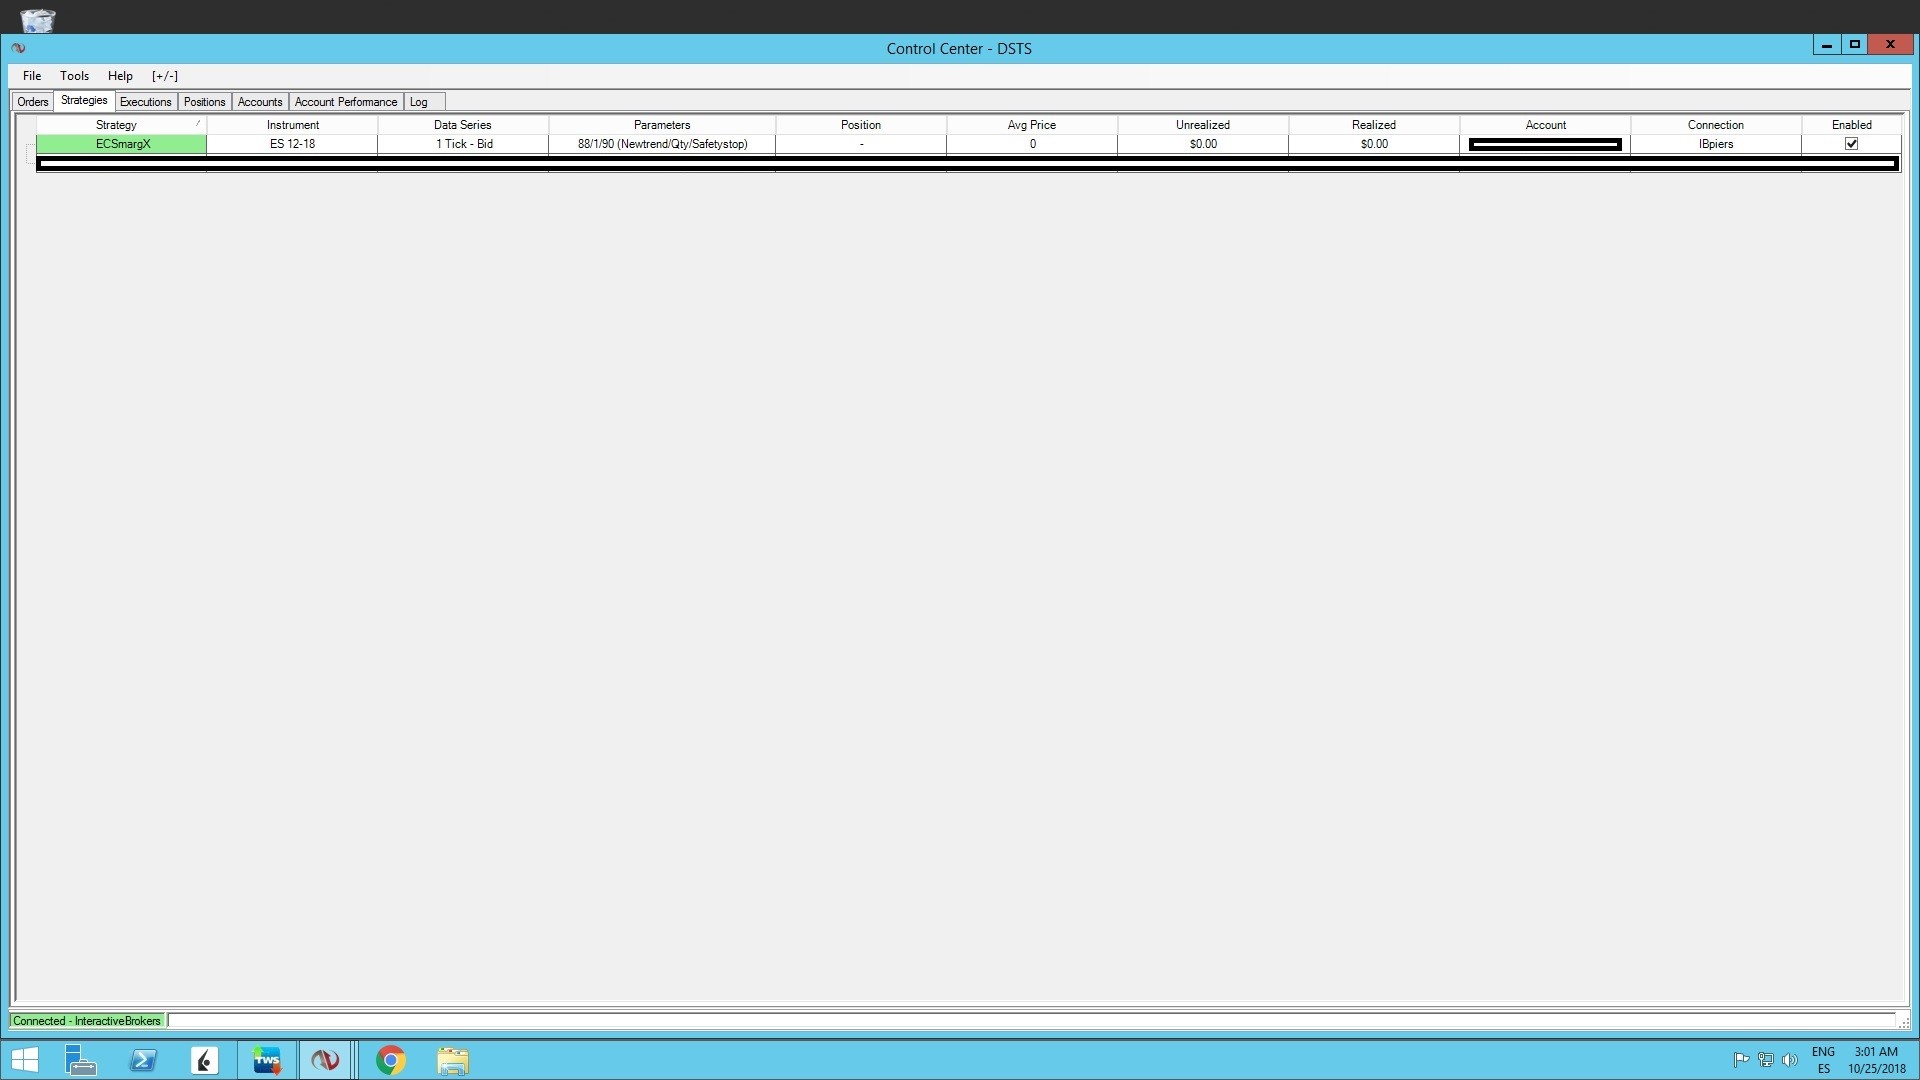Launch Google Chrome from taskbar
This screenshot has width=1920, height=1080.
coord(391,1060)
